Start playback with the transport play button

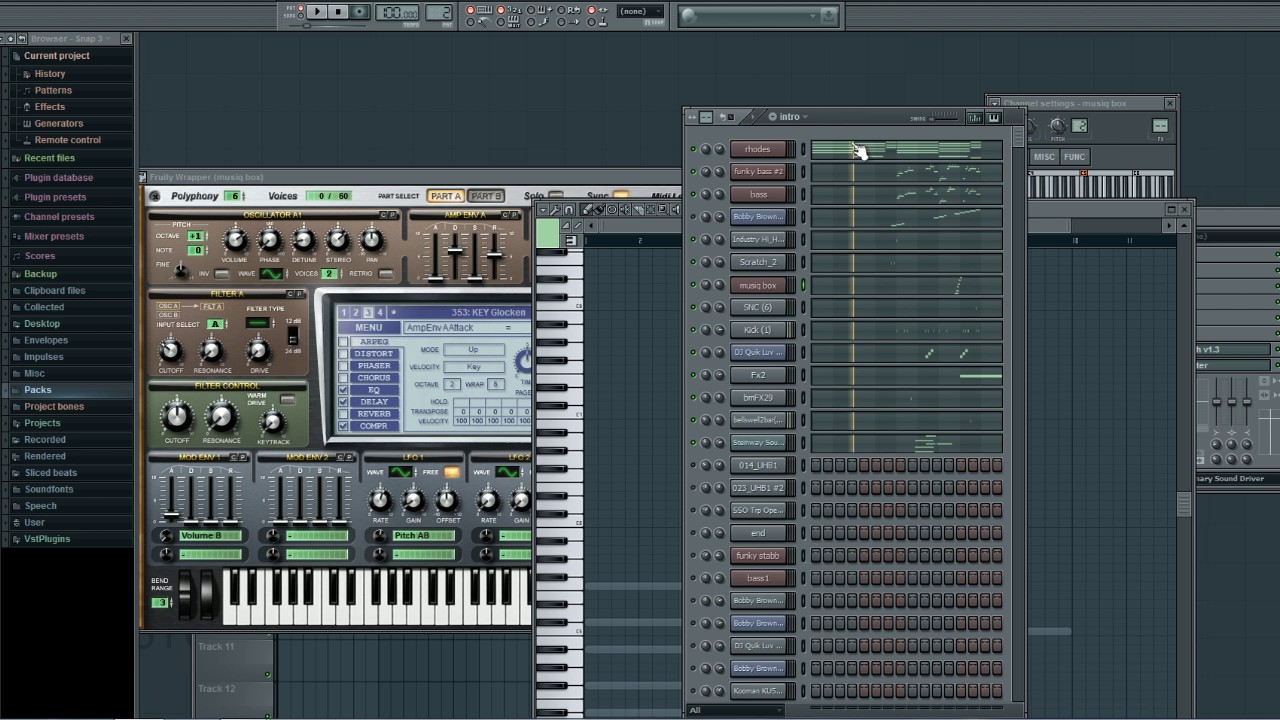point(317,12)
